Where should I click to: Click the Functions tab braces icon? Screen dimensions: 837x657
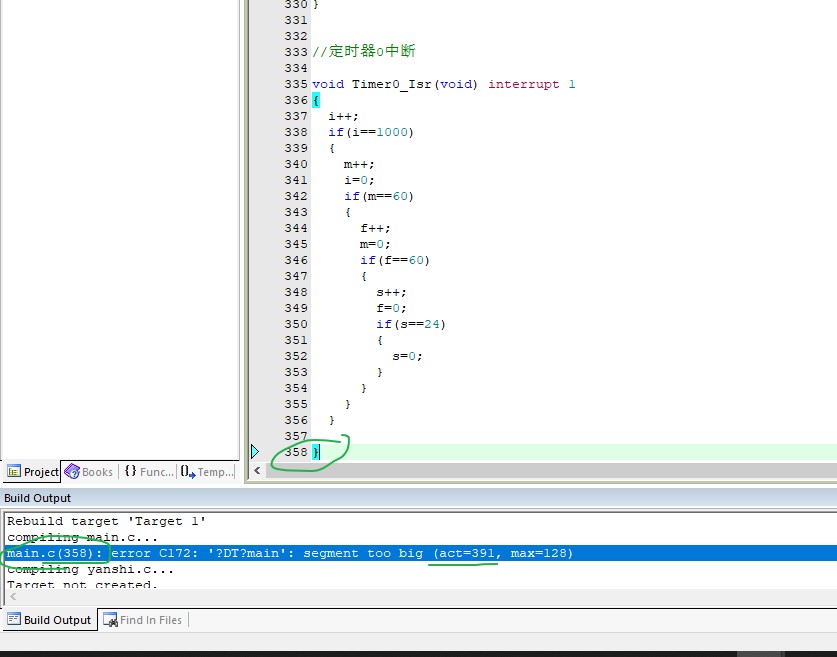click(130, 471)
